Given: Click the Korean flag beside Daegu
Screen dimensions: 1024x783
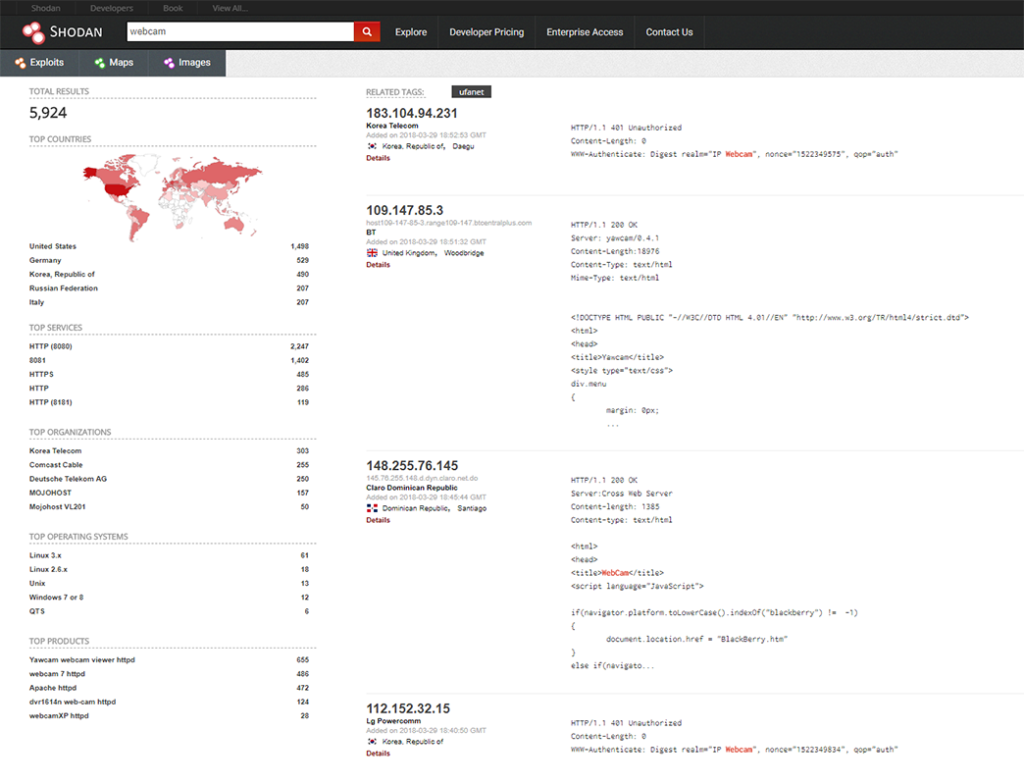Looking at the screenshot, I should tap(372, 146).
